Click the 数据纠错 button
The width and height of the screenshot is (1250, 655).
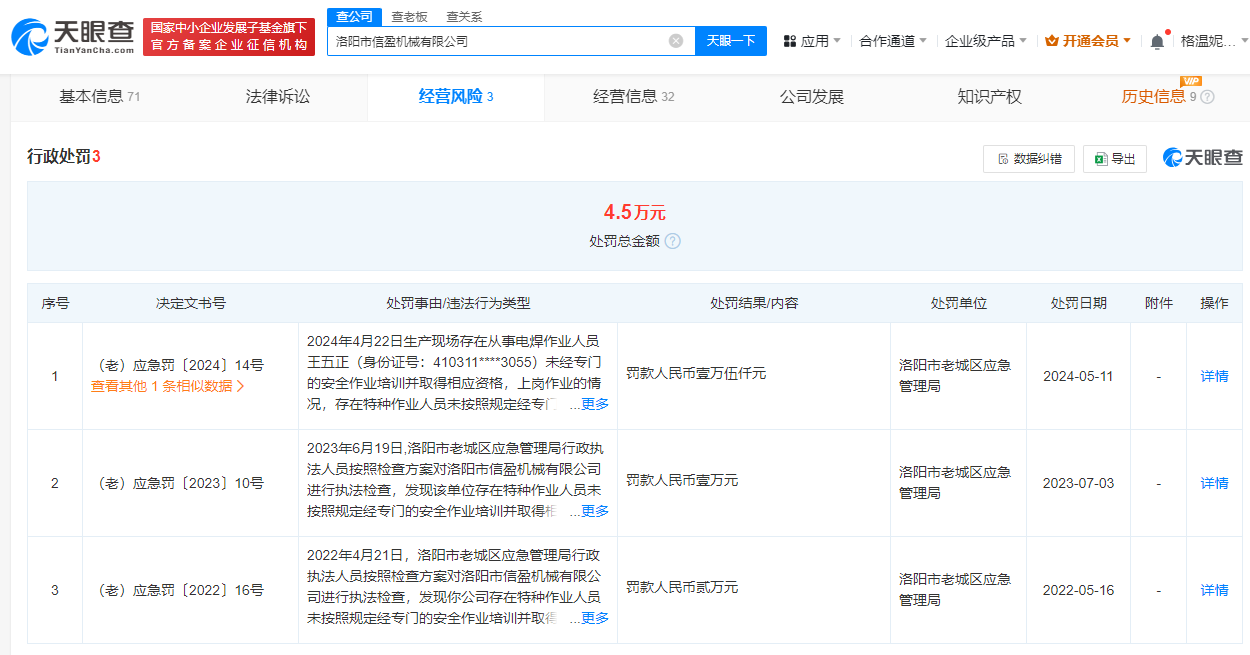pos(1029,158)
